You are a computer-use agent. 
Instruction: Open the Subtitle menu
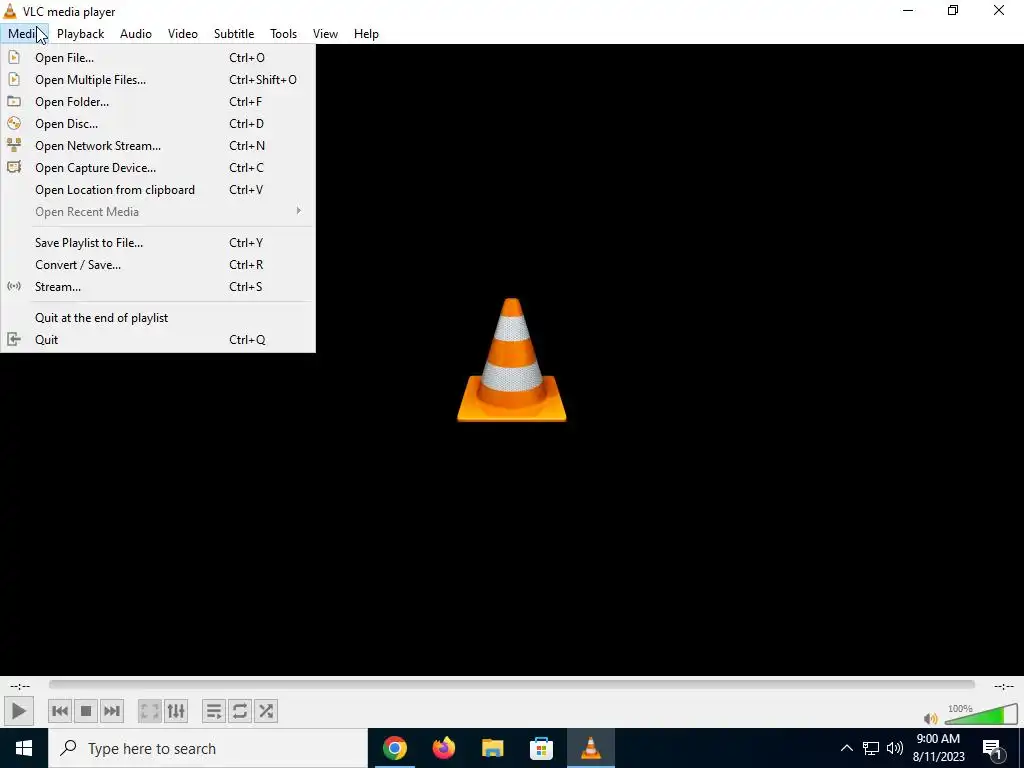coord(234,34)
